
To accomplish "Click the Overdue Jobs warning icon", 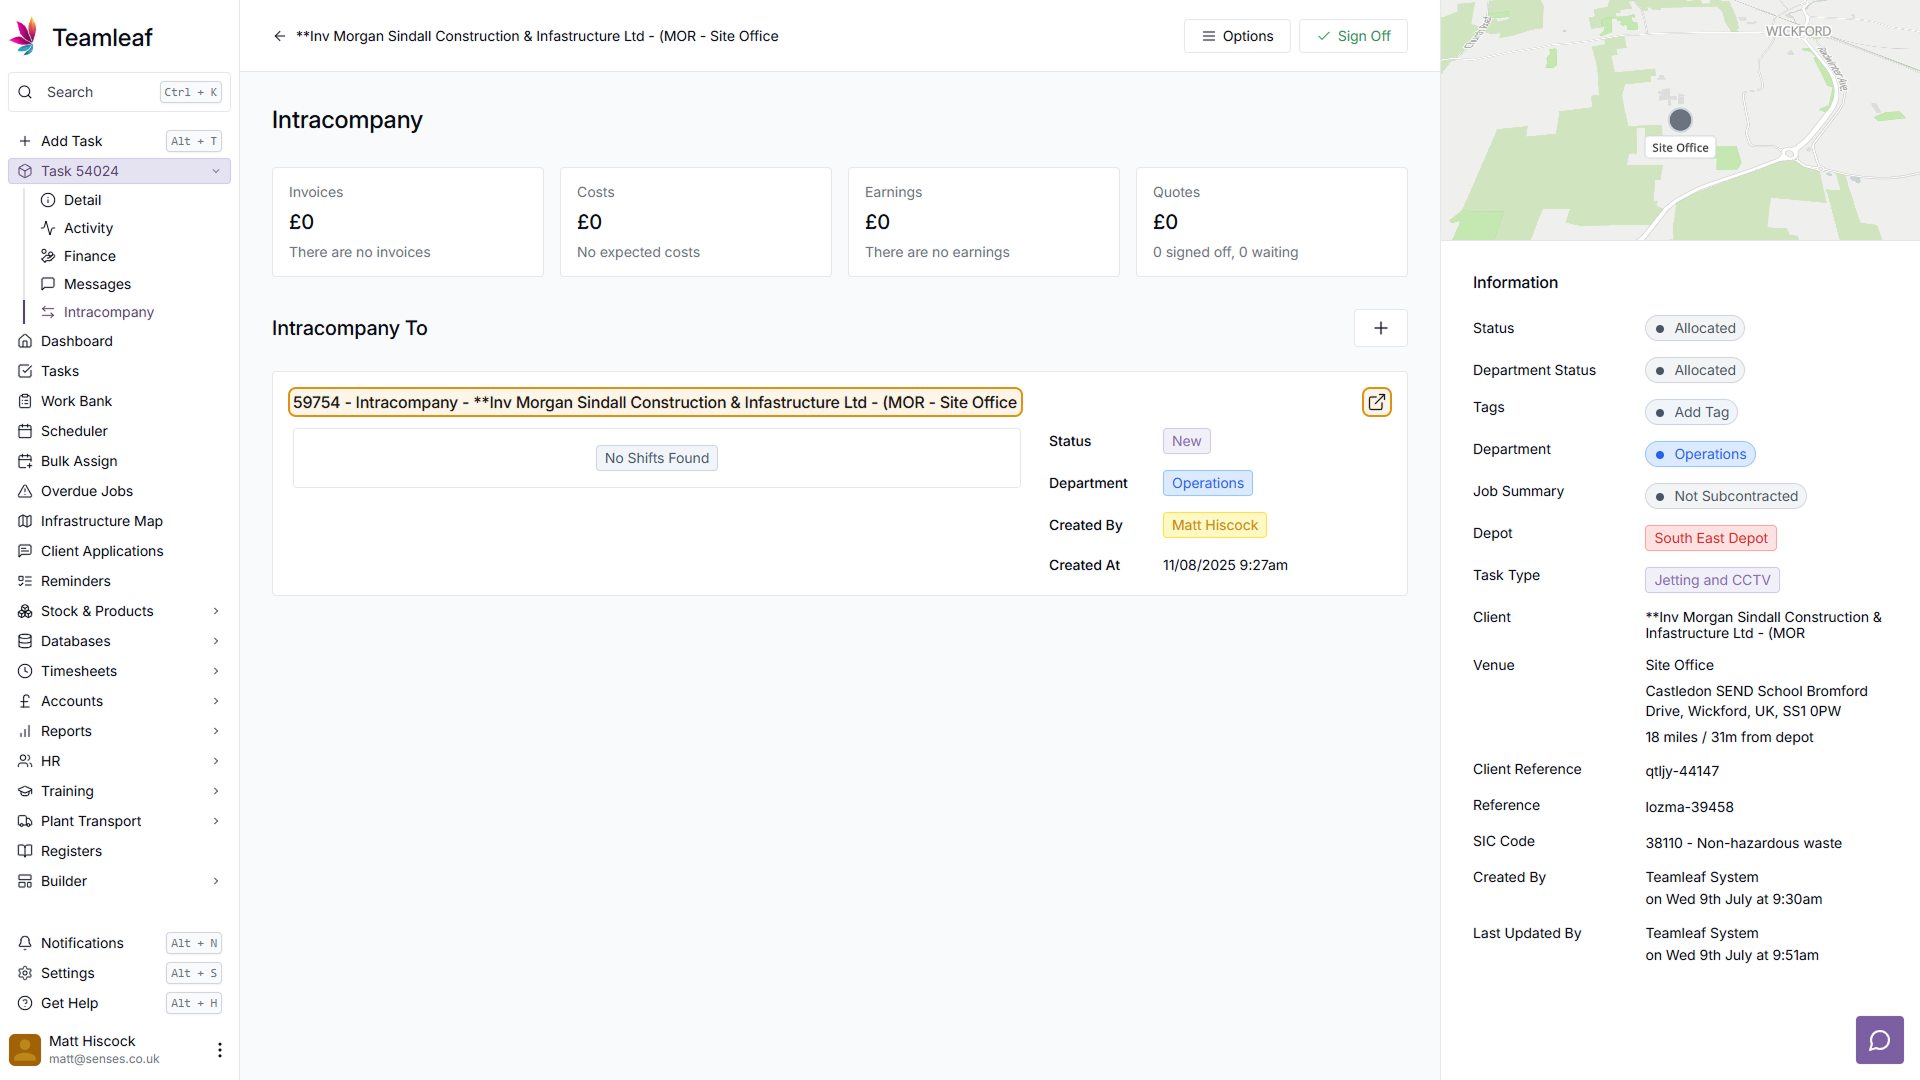I will pos(25,491).
